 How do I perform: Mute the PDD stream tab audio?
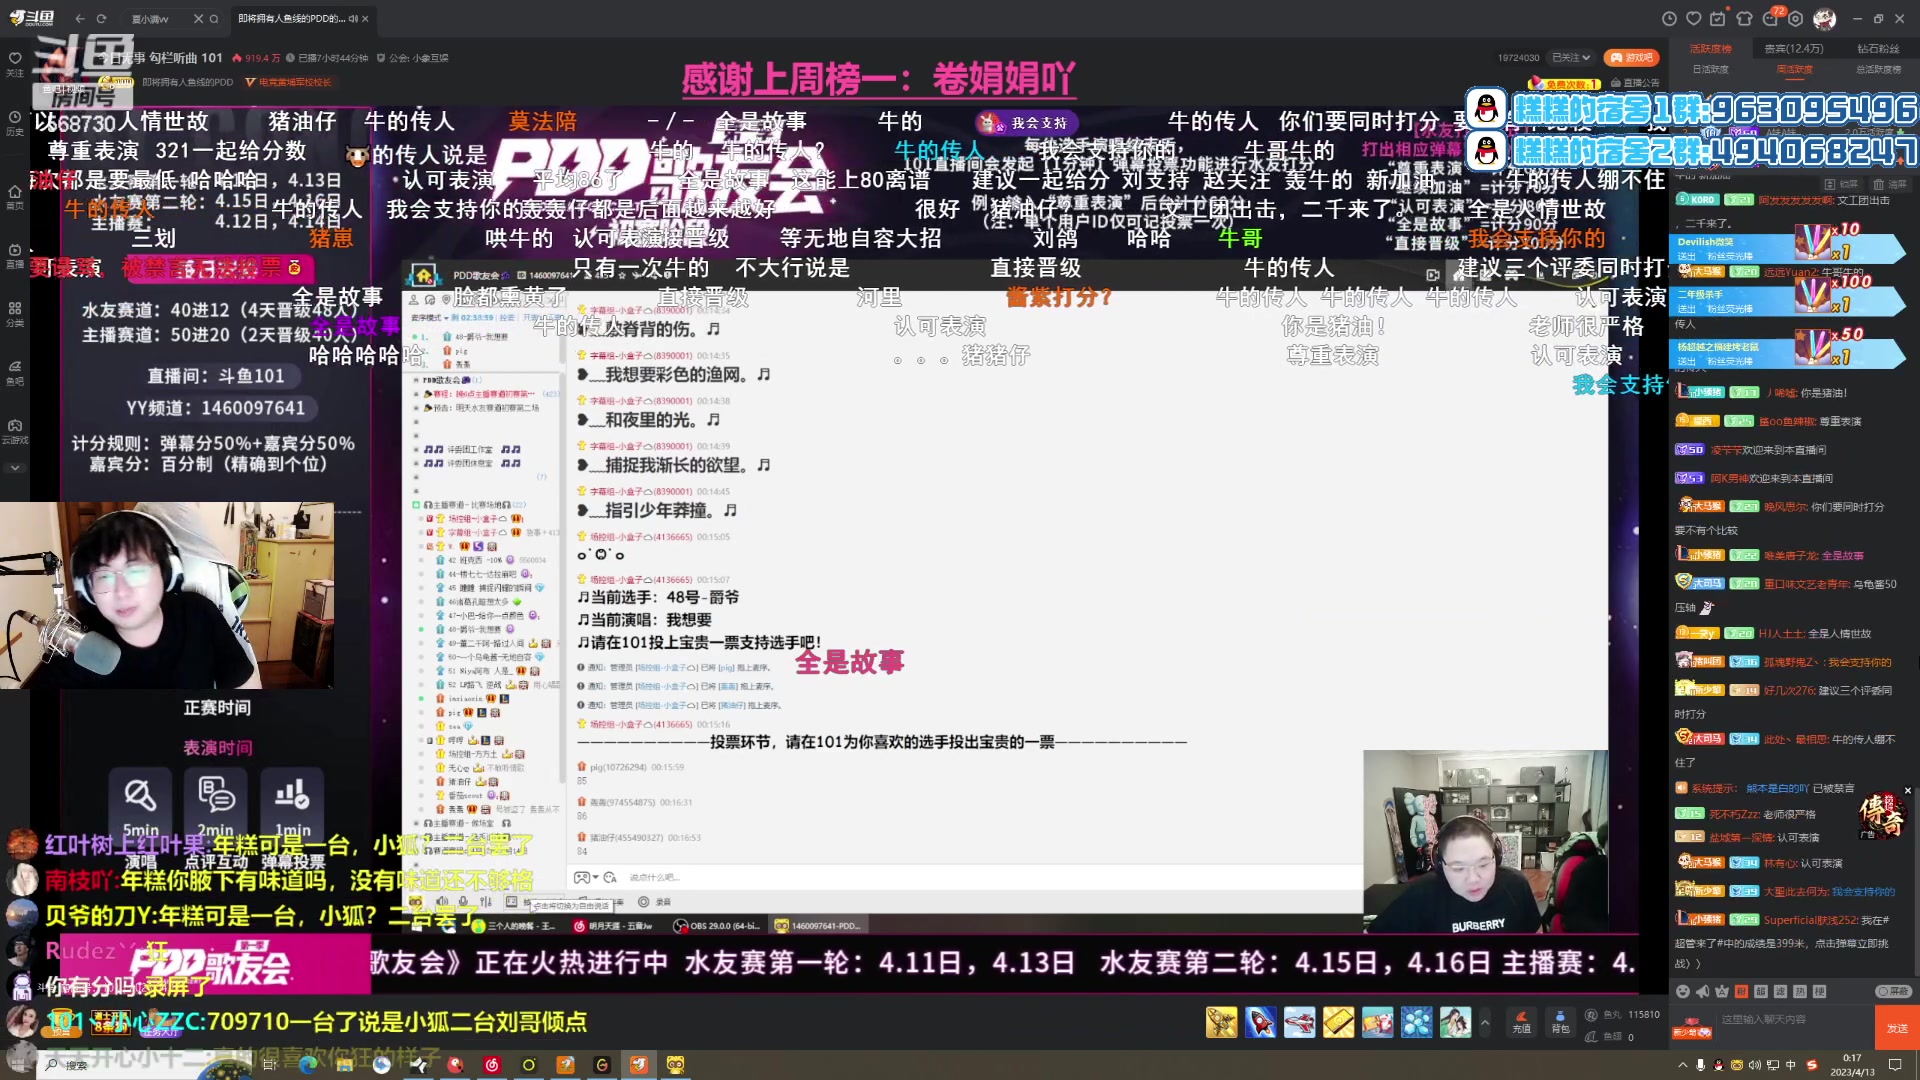(x=353, y=19)
